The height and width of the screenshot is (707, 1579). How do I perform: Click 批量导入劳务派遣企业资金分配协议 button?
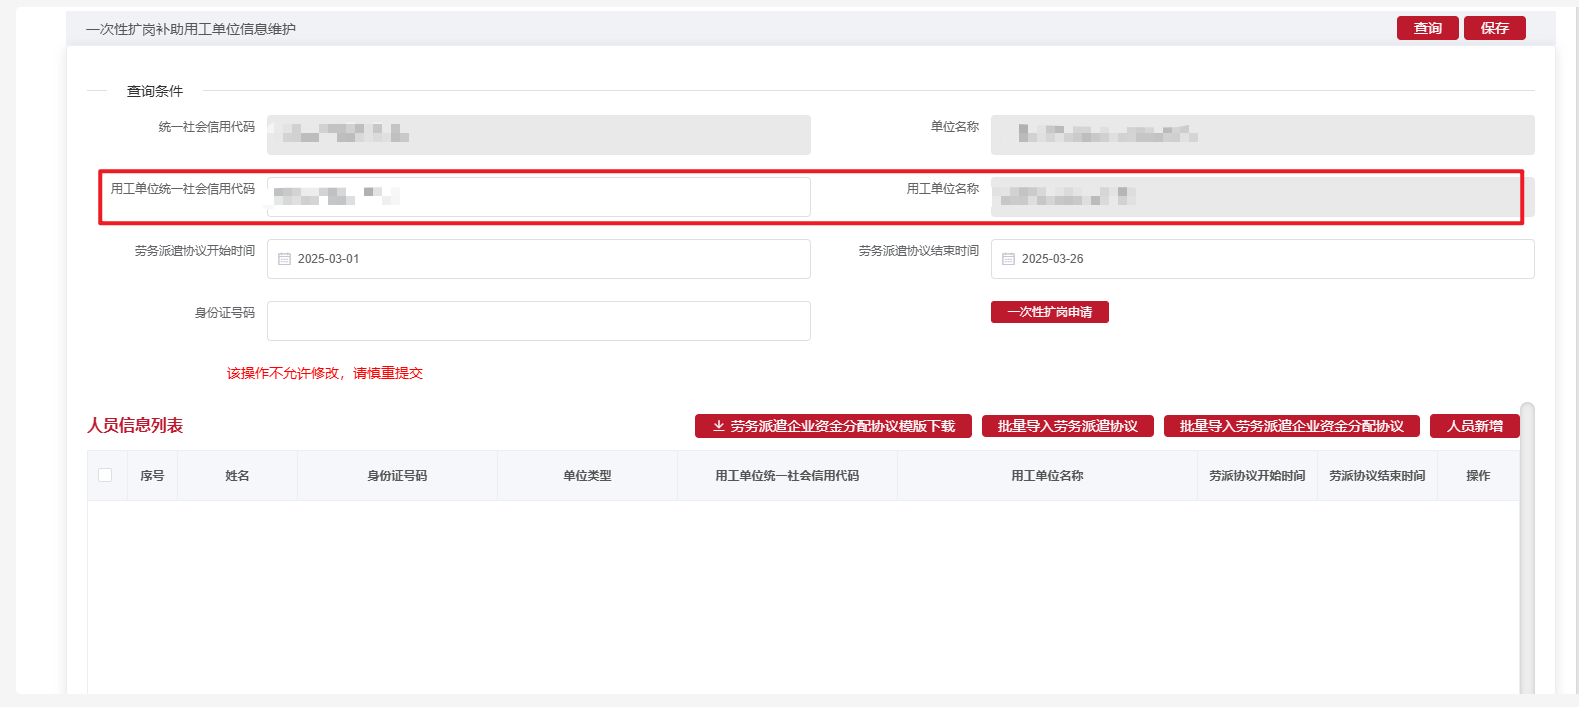click(1291, 426)
